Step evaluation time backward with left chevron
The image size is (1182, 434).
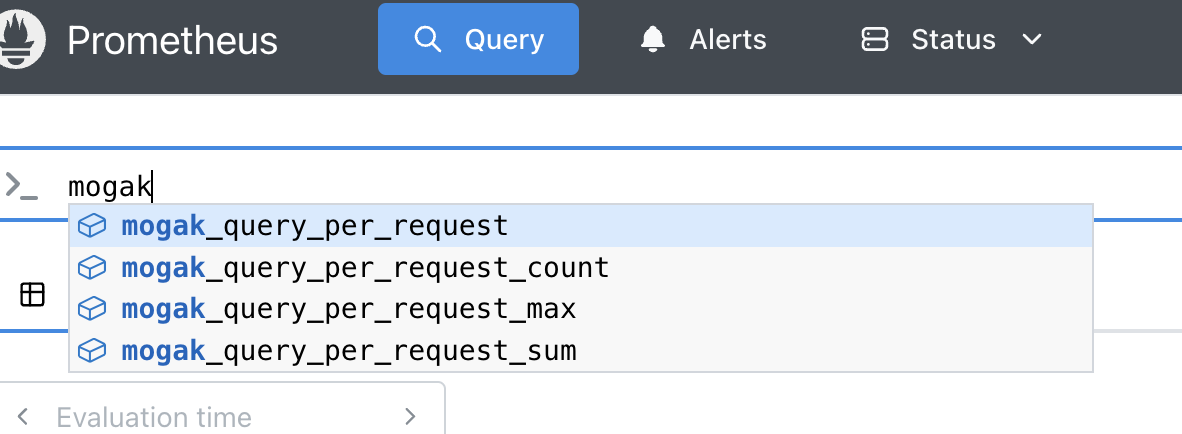tap(23, 416)
